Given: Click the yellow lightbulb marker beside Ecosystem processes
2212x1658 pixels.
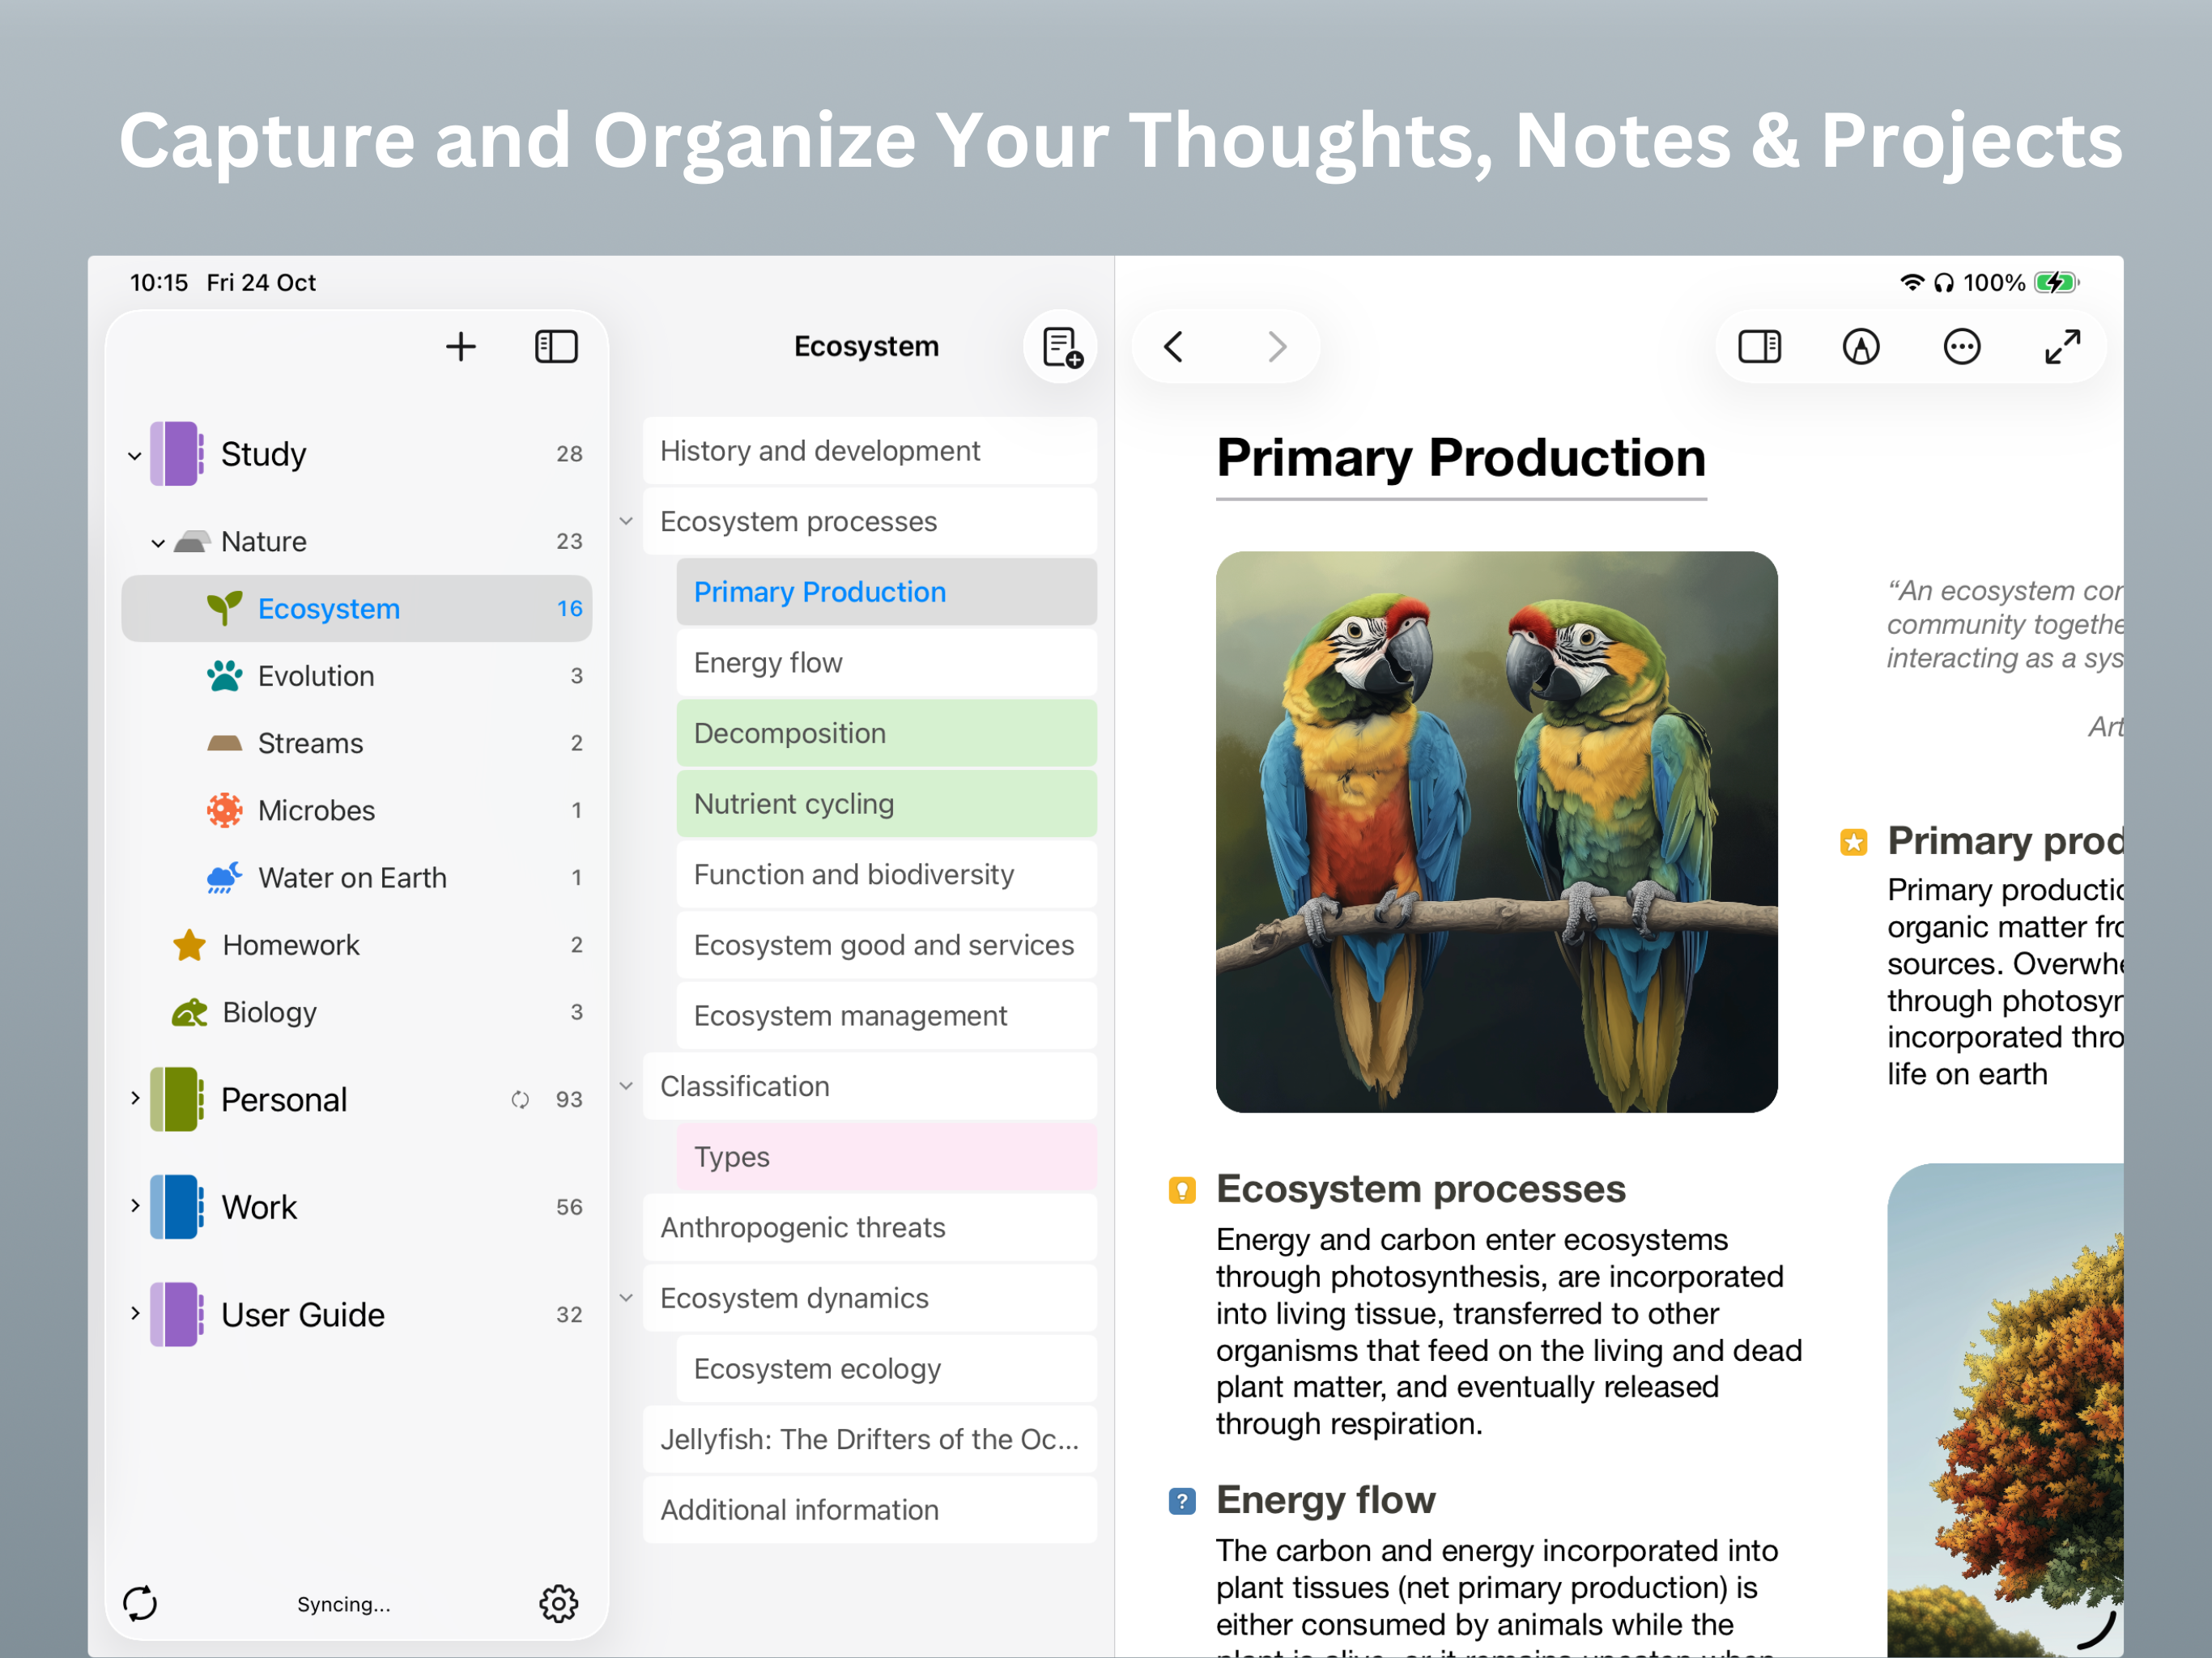Looking at the screenshot, I should coord(1181,1190).
